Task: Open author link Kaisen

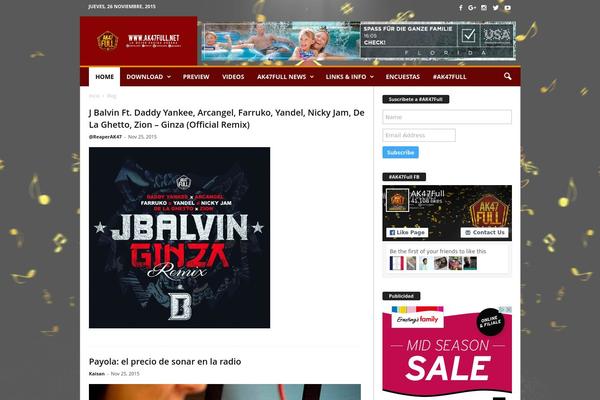Action: [97, 374]
